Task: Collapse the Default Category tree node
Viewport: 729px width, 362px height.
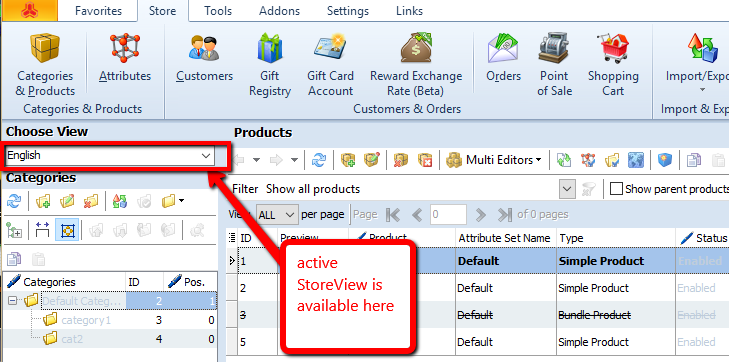Action: pyautogui.click(x=12, y=301)
